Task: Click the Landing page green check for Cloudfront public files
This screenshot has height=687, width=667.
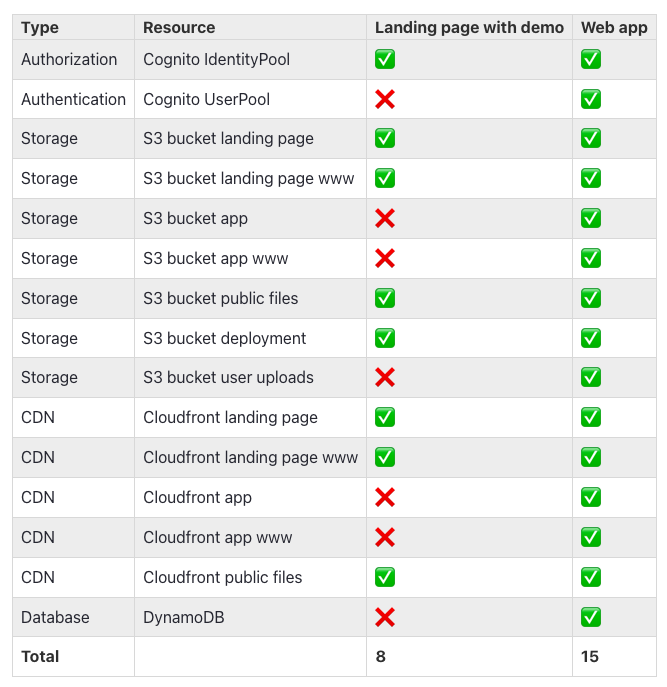Action: [385, 577]
